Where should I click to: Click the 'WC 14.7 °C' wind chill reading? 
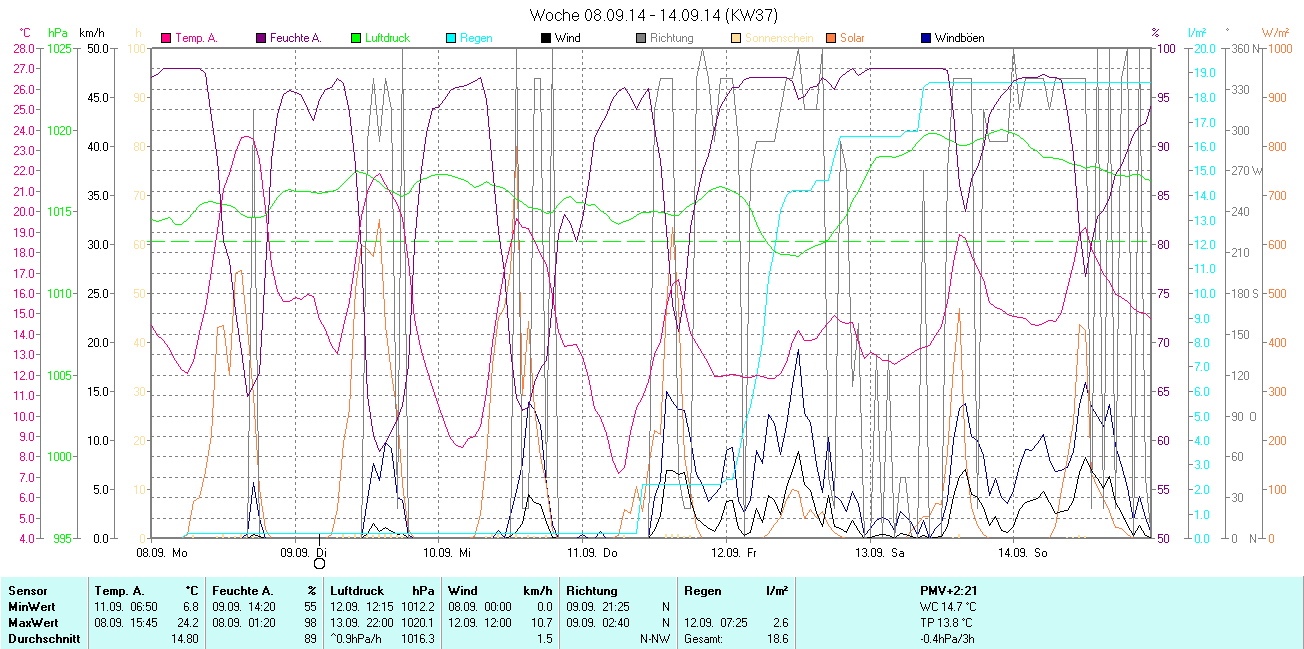click(x=948, y=607)
